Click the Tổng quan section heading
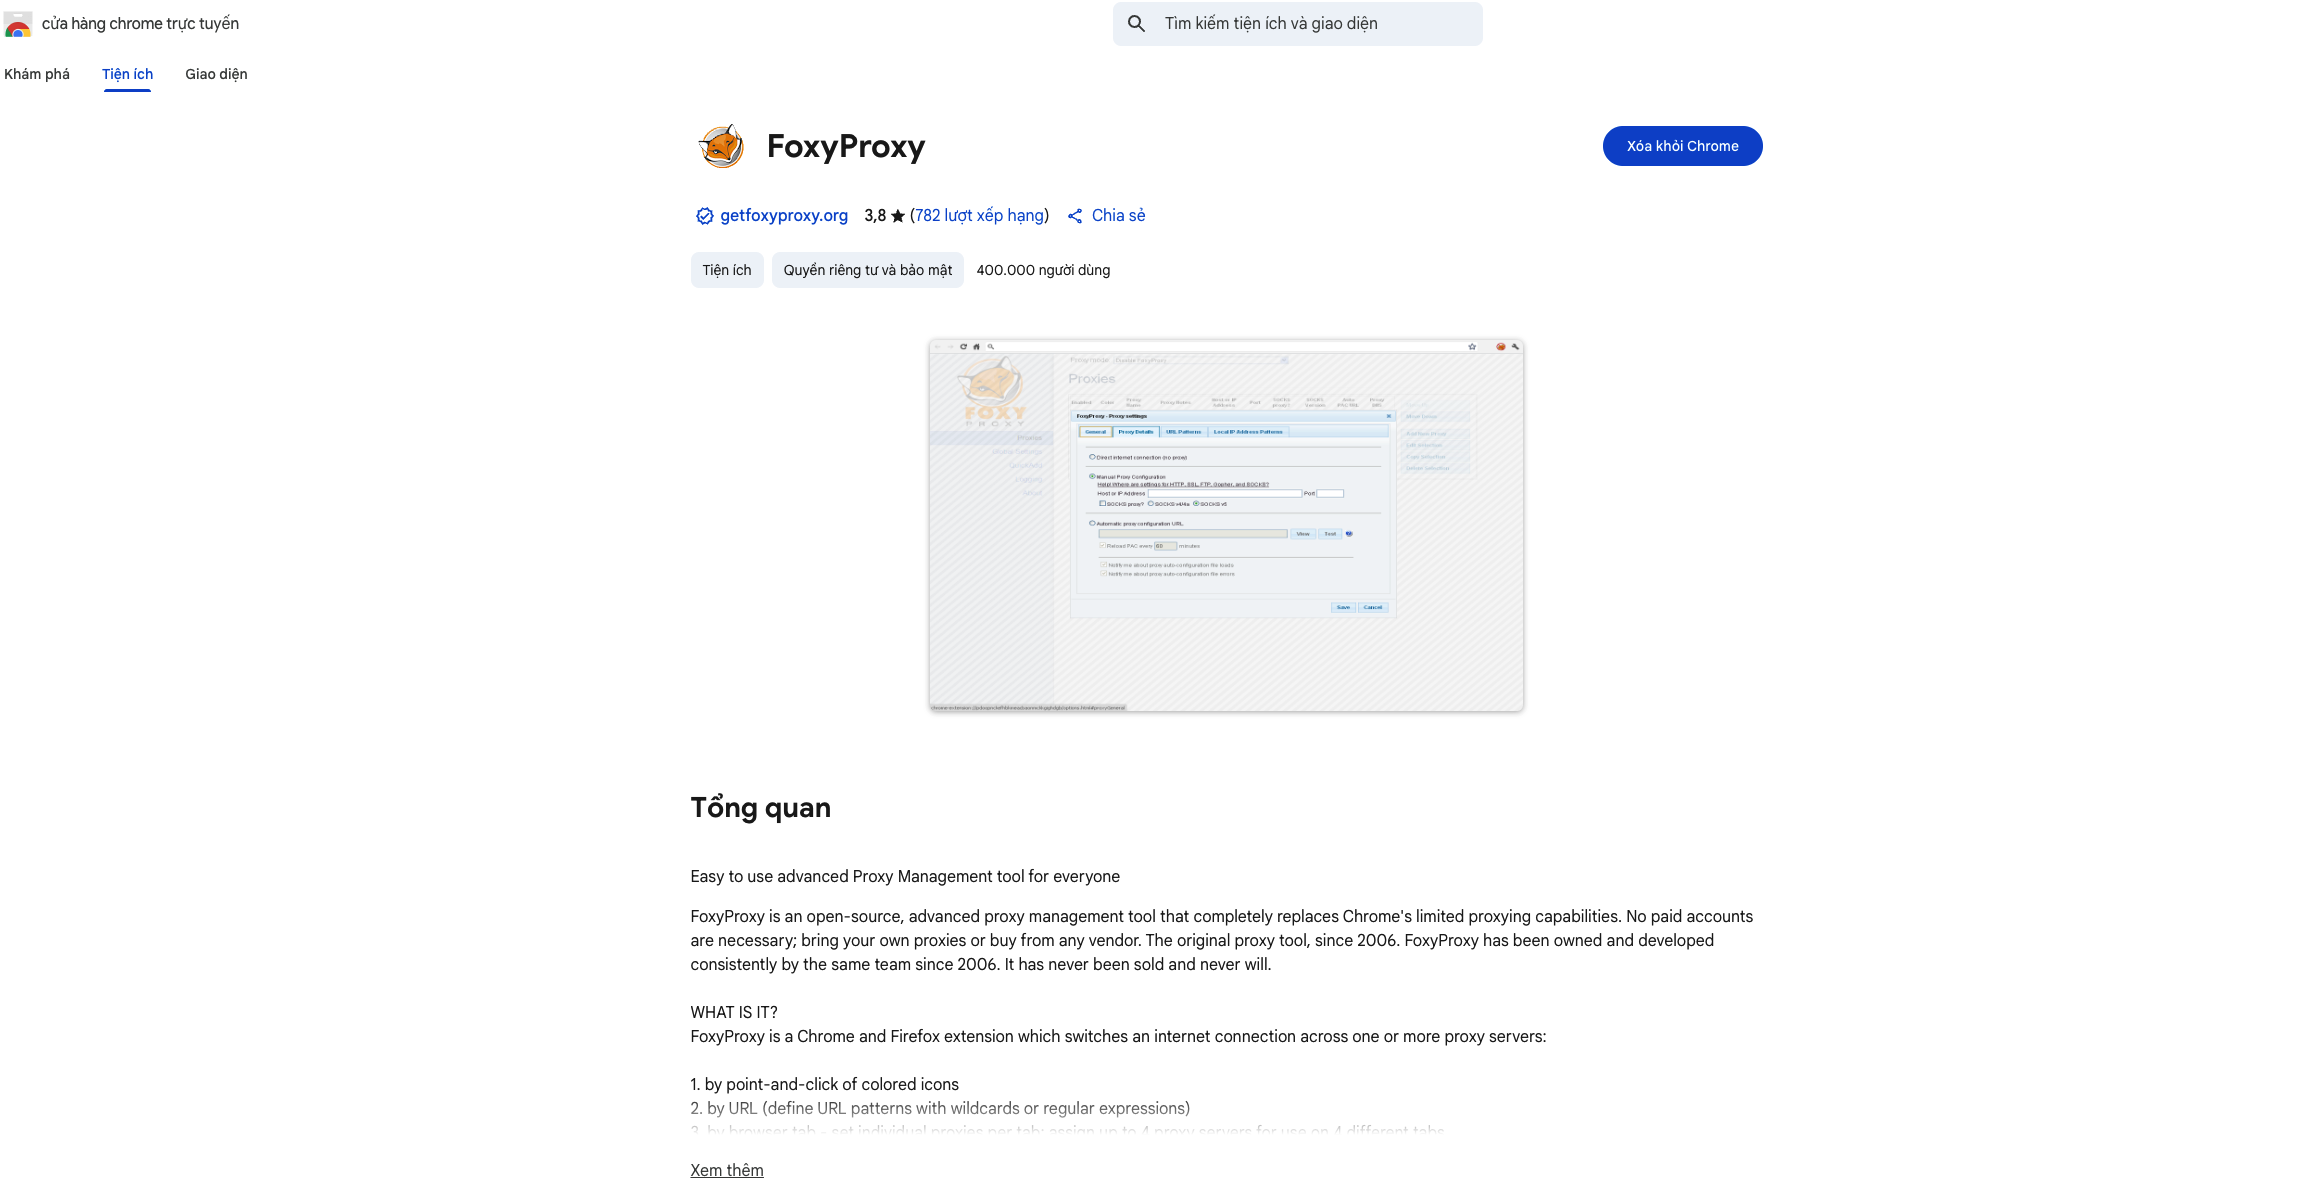The height and width of the screenshot is (1191, 2307). pyautogui.click(x=760, y=808)
